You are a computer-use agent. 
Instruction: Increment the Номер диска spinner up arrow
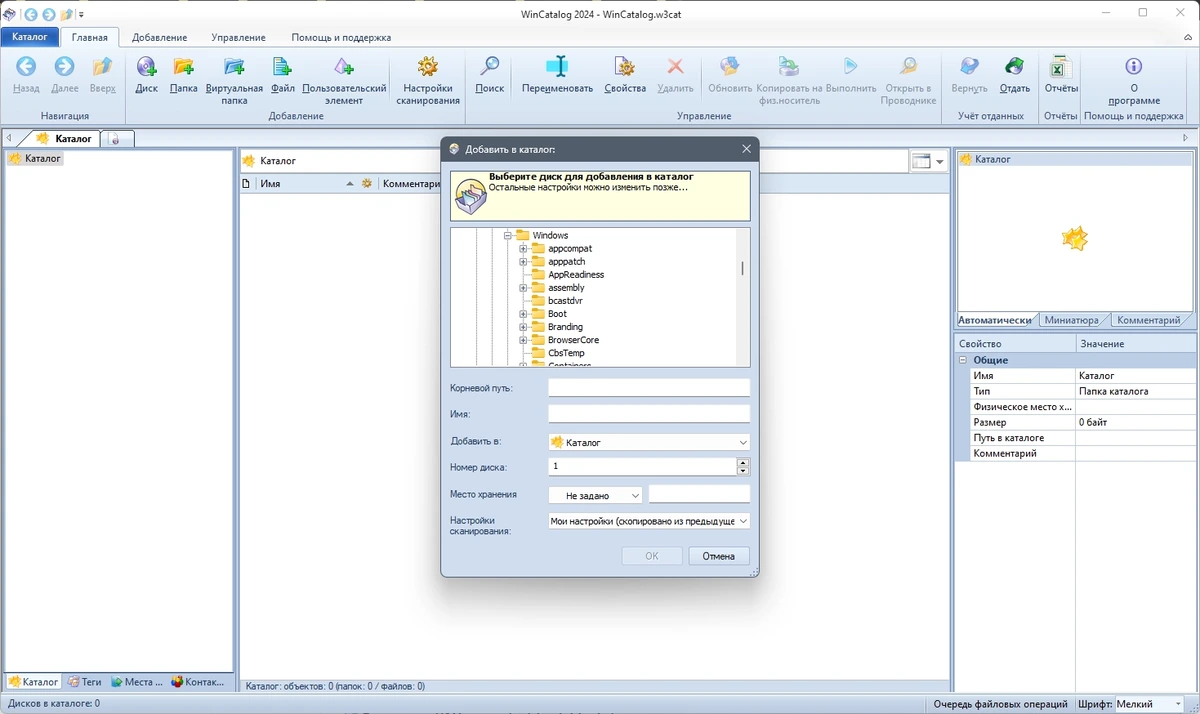point(743,462)
